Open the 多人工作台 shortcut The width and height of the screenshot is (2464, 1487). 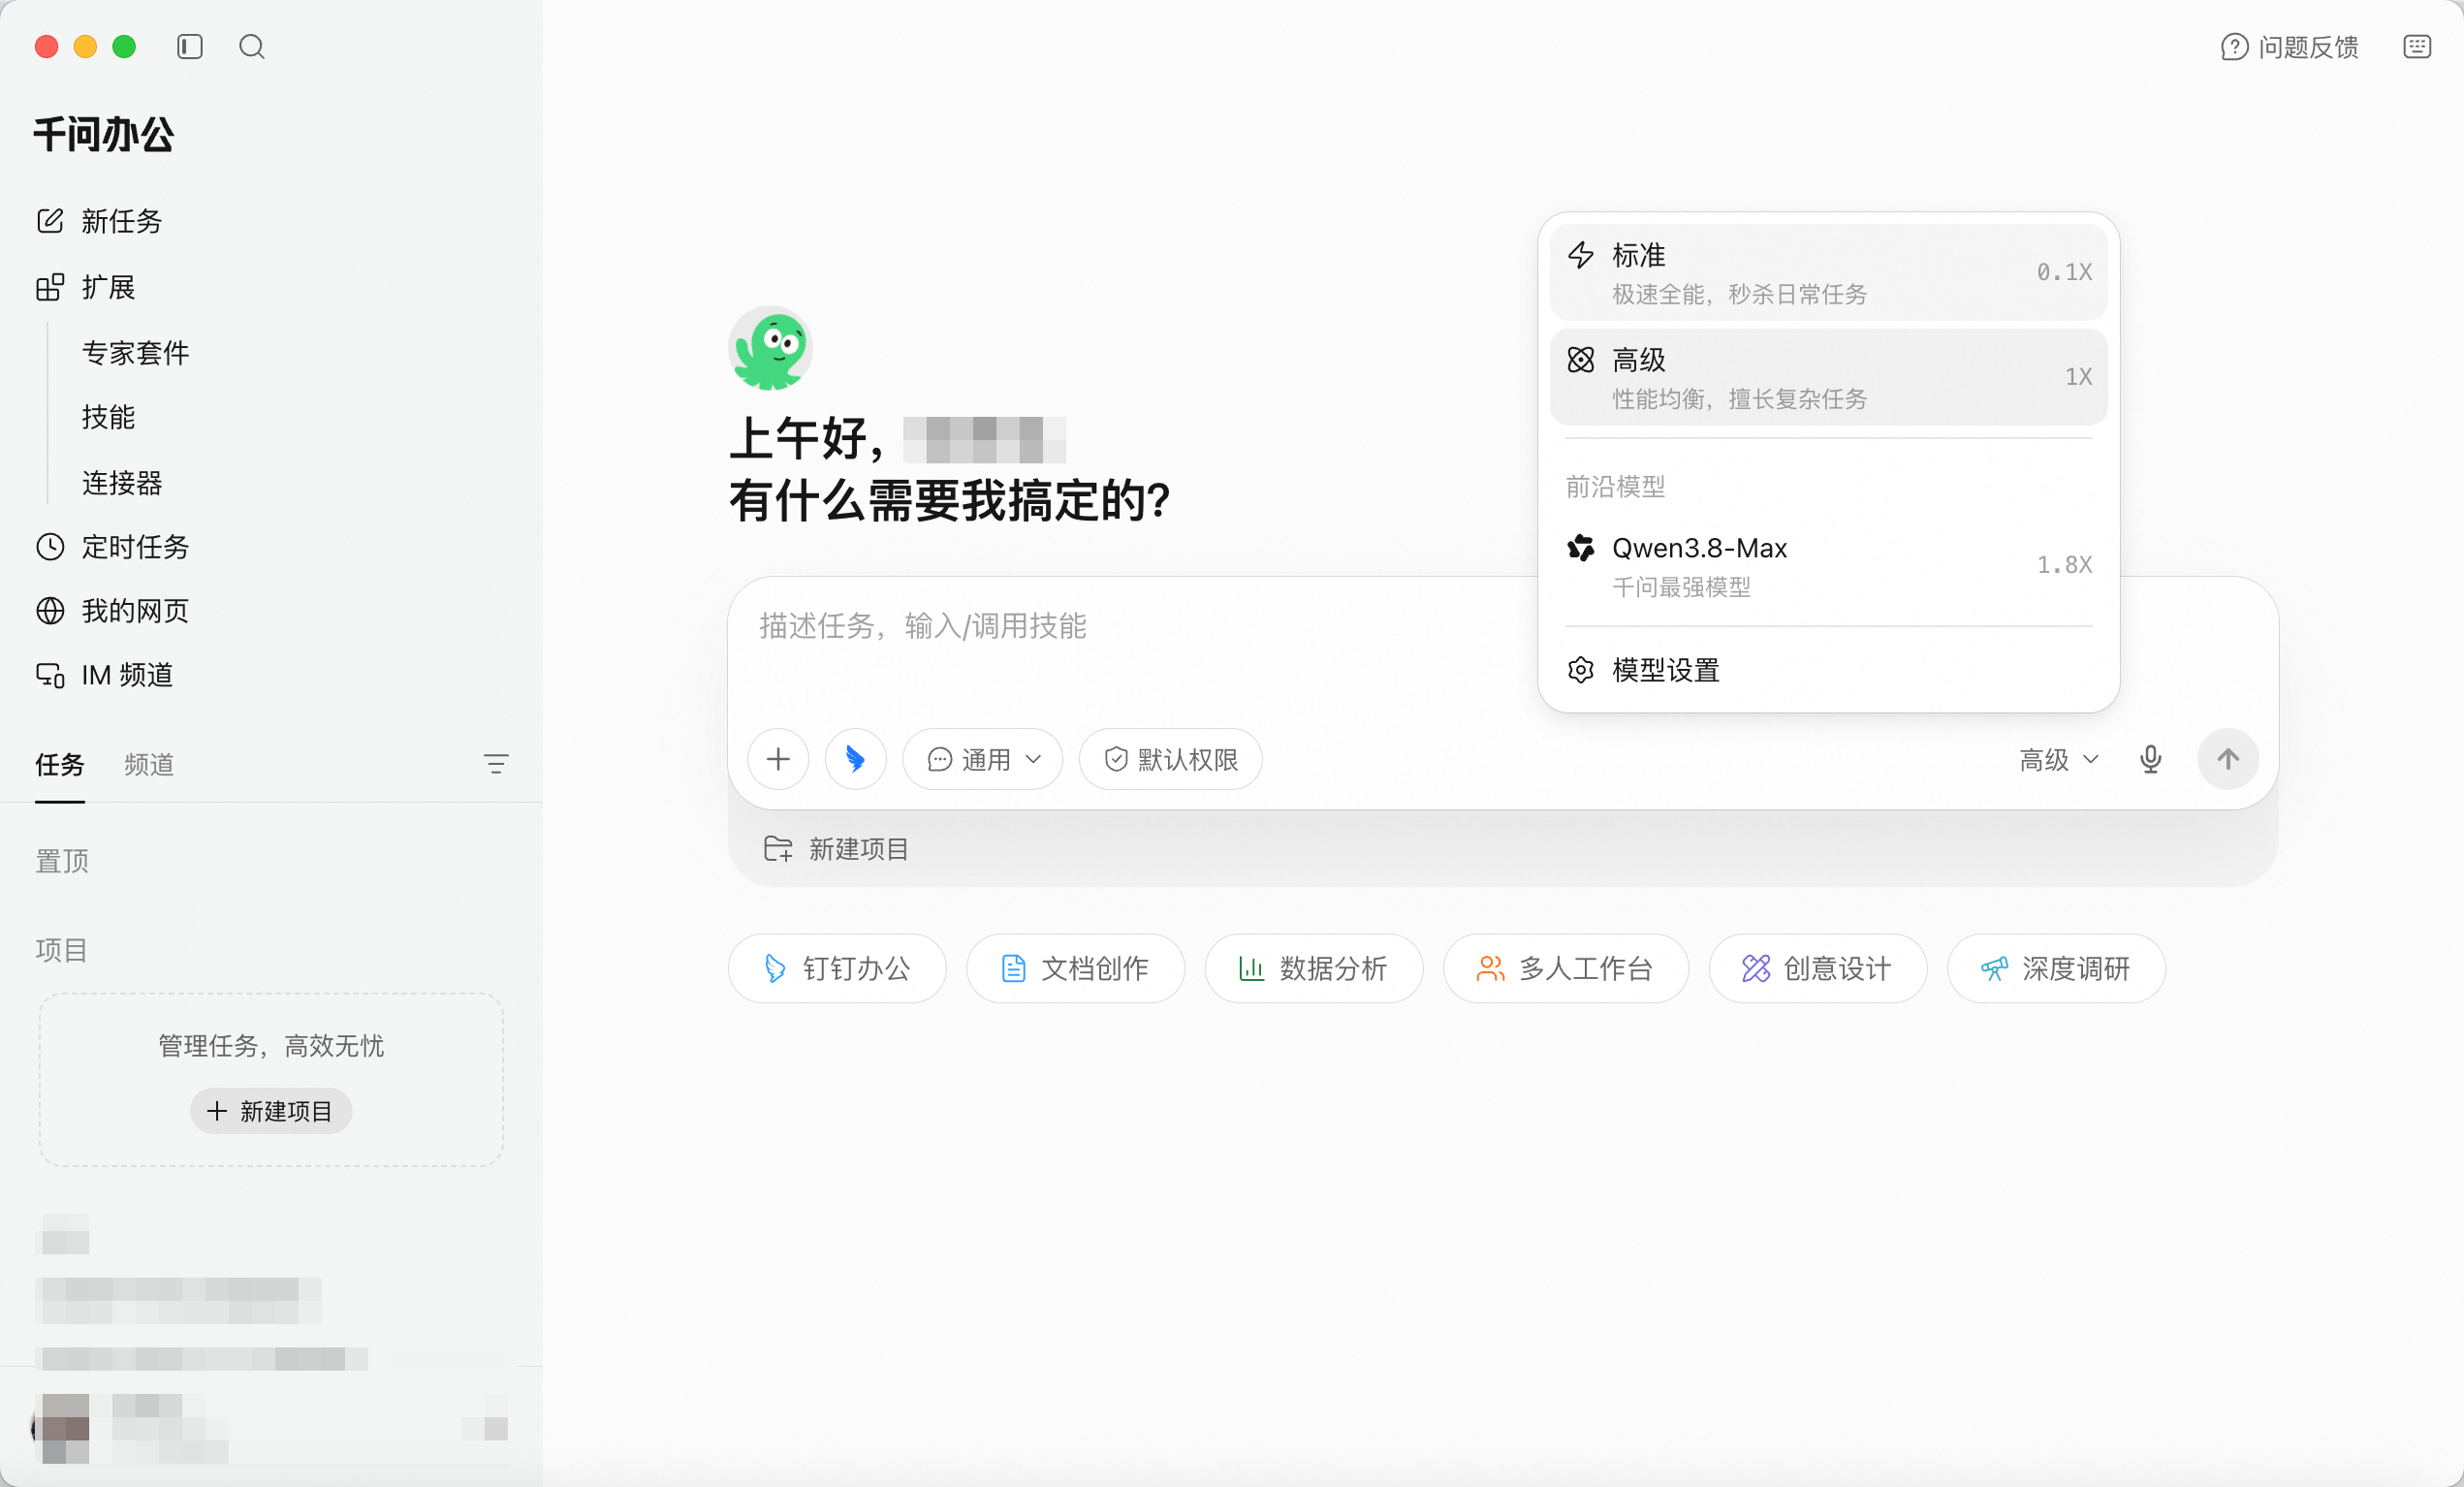point(1566,968)
